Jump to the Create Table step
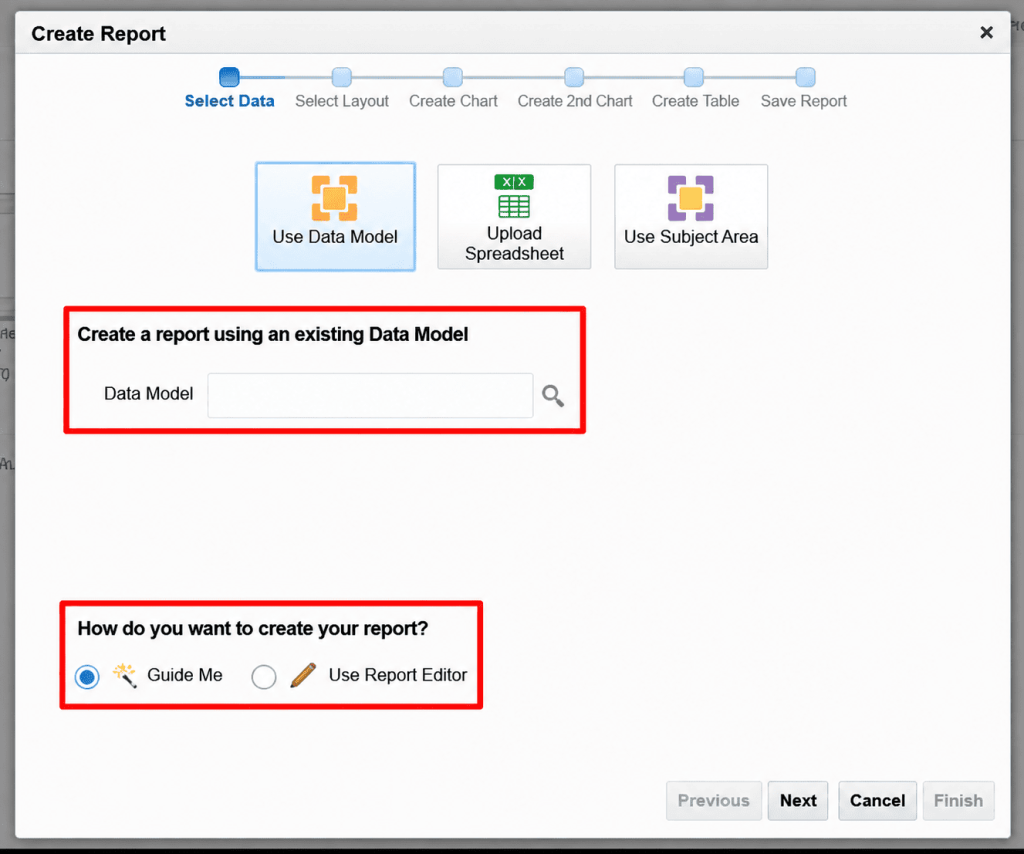The height and width of the screenshot is (854, 1024). pyautogui.click(x=696, y=101)
